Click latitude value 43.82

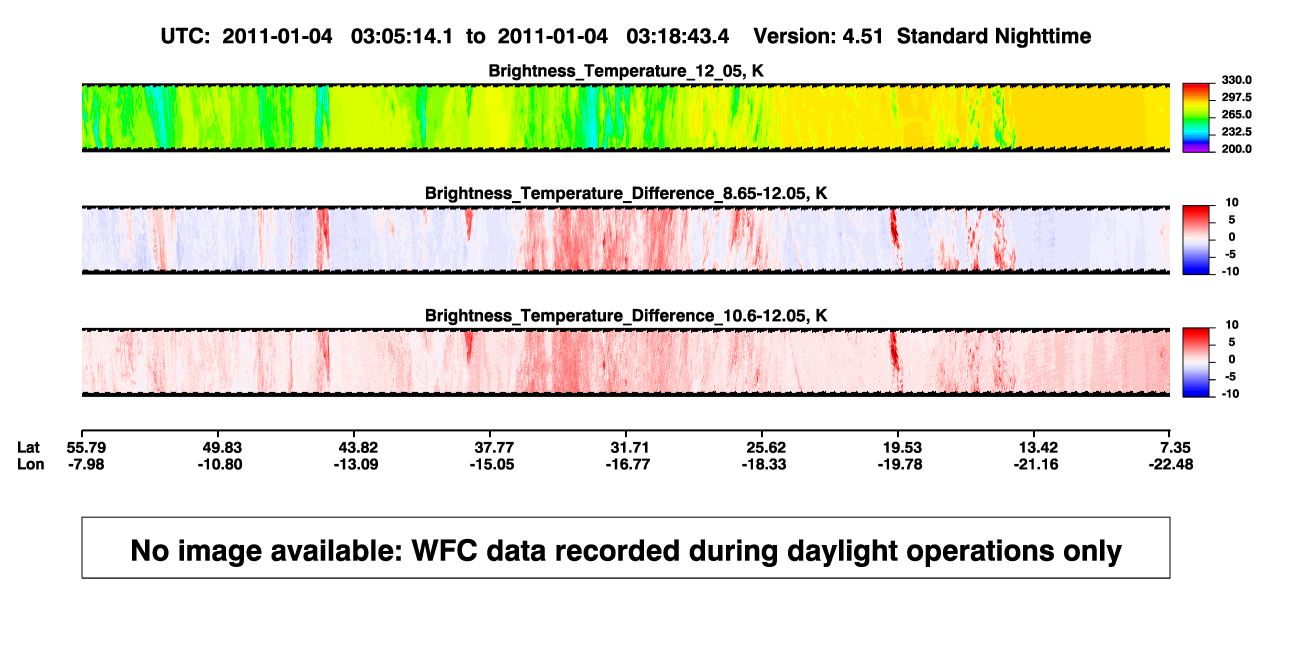point(358,447)
